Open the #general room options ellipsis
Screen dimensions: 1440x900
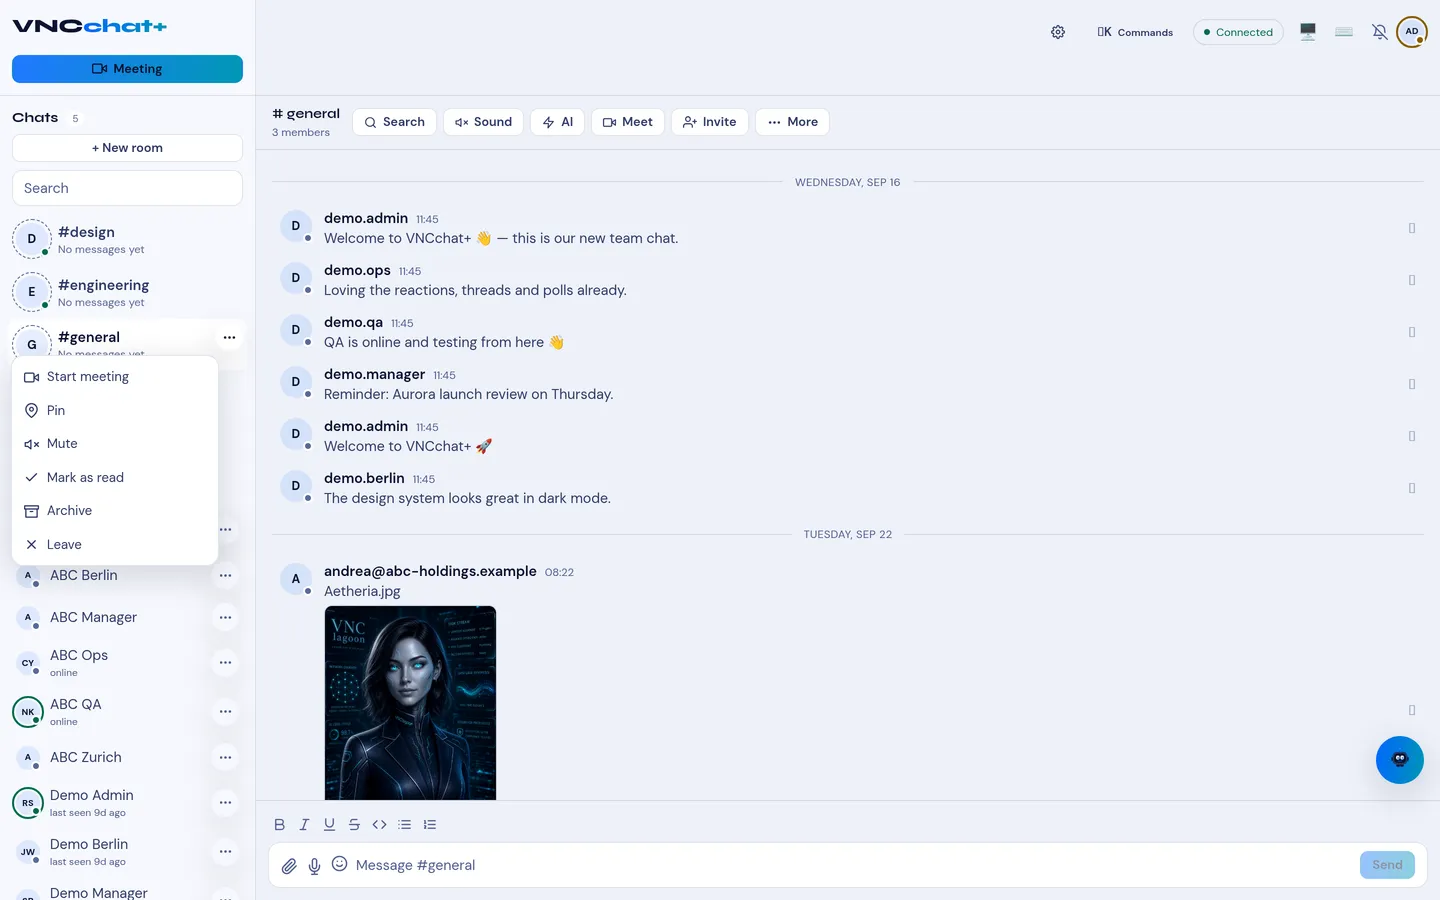(x=230, y=337)
